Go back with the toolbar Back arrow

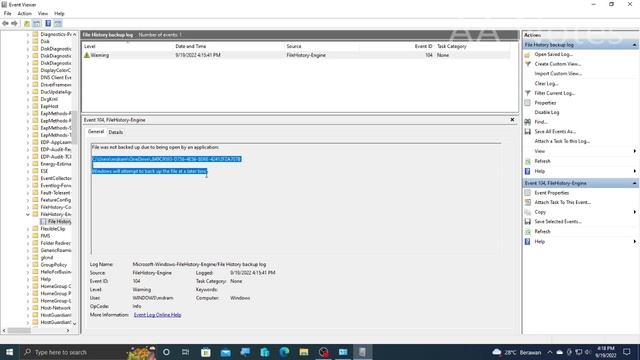(x=5, y=24)
